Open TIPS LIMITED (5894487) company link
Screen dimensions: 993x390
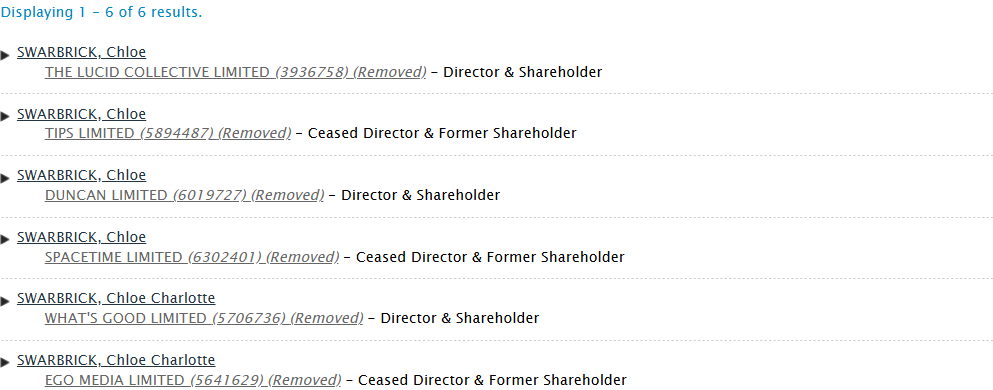(168, 134)
